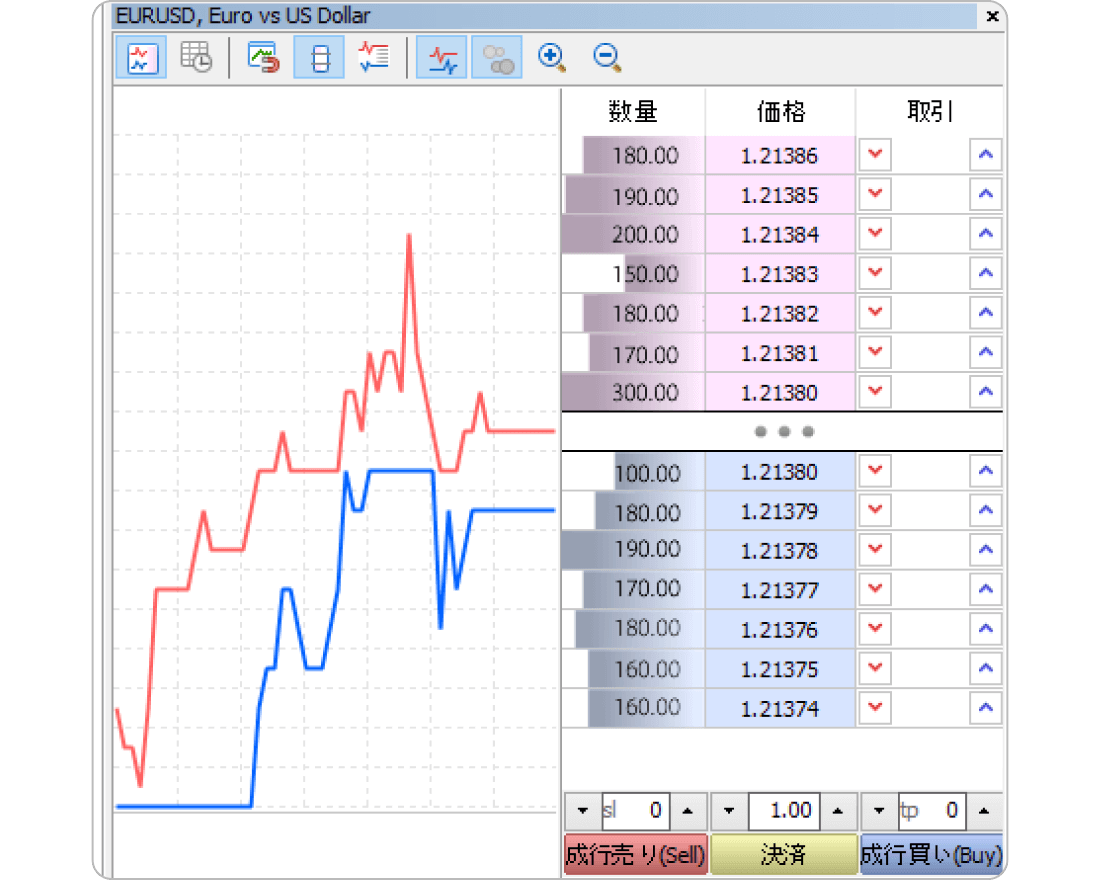Click the checklist with red wave icon
This screenshot has height=880, width=1100.
(x=374, y=58)
